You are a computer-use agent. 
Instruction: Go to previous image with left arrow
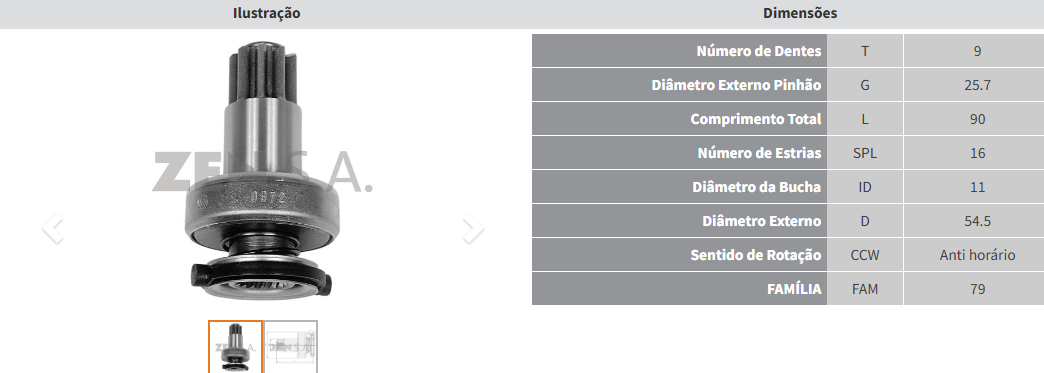tap(53, 228)
